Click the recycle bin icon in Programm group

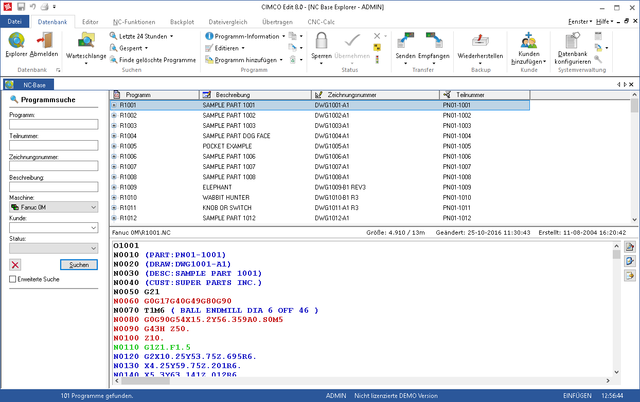tap(293, 60)
